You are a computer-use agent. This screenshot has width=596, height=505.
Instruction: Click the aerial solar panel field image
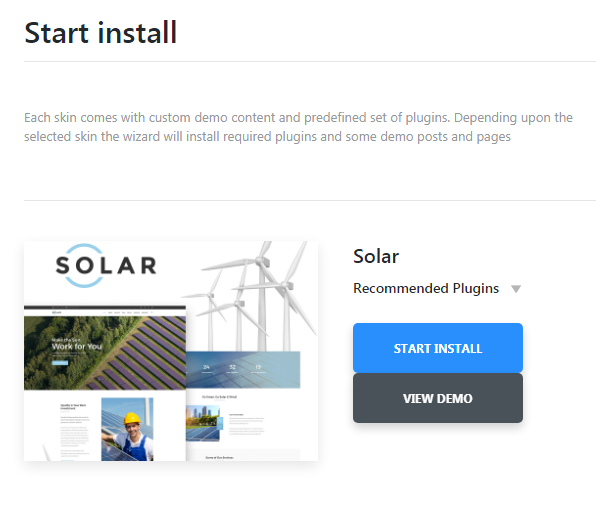click(105, 353)
